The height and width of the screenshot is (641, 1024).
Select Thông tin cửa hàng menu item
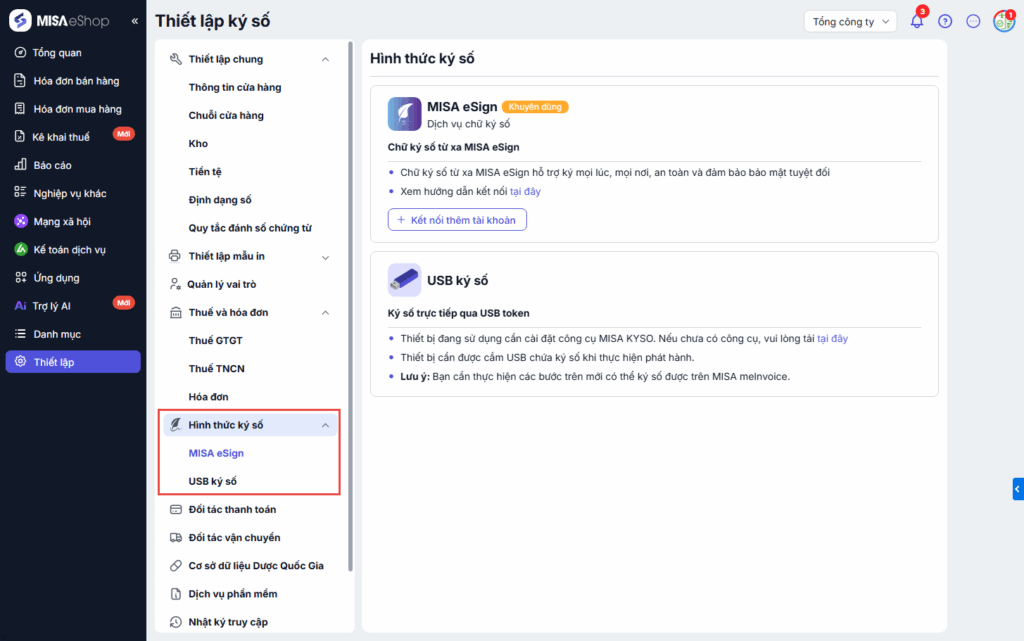point(234,87)
